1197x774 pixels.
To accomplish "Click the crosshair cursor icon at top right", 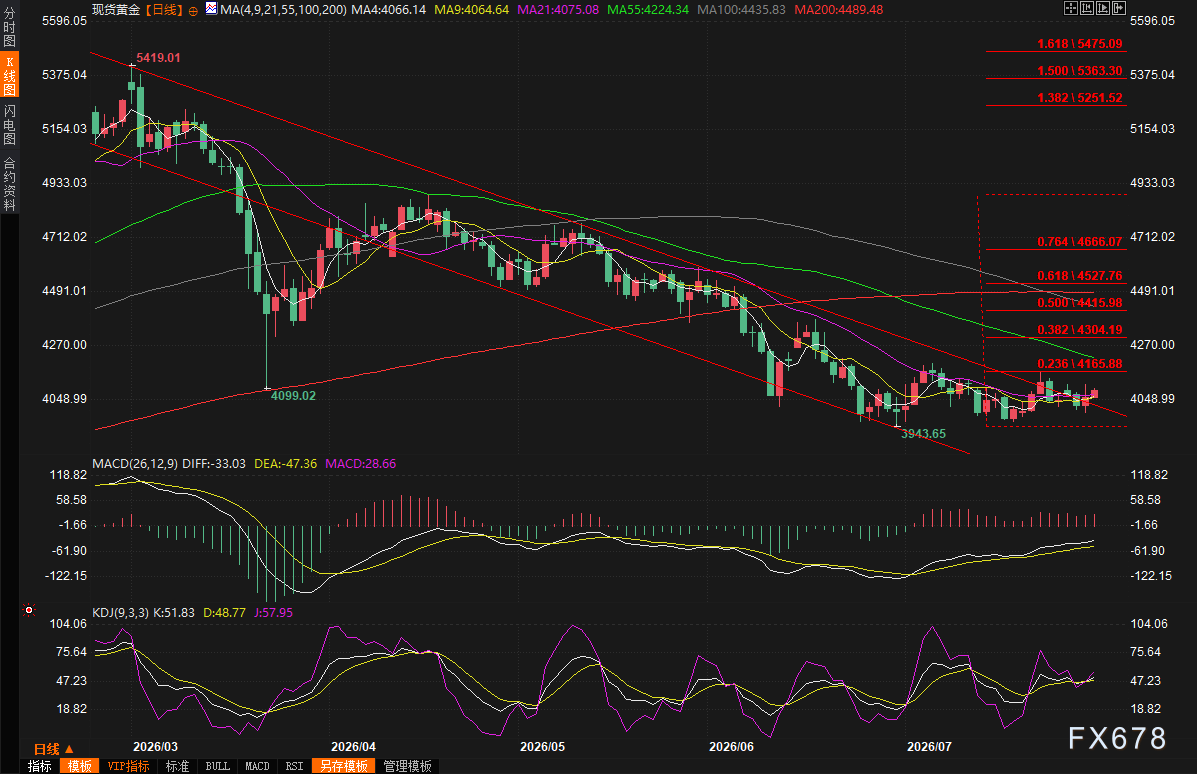I will [1071, 8].
